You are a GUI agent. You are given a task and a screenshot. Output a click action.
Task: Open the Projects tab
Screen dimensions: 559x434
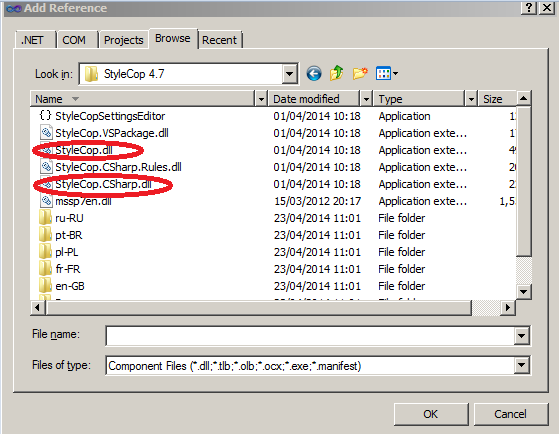click(x=124, y=40)
